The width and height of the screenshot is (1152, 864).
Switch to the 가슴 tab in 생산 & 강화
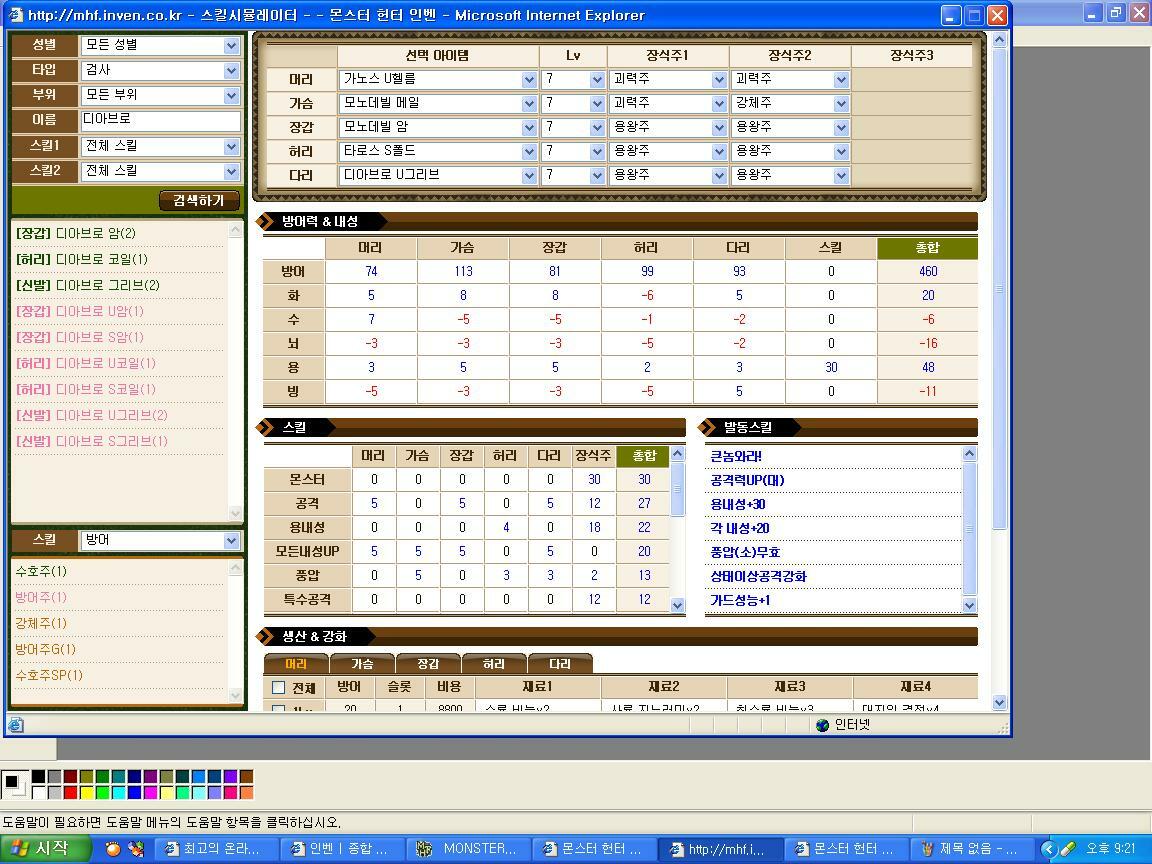(x=362, y=664)
